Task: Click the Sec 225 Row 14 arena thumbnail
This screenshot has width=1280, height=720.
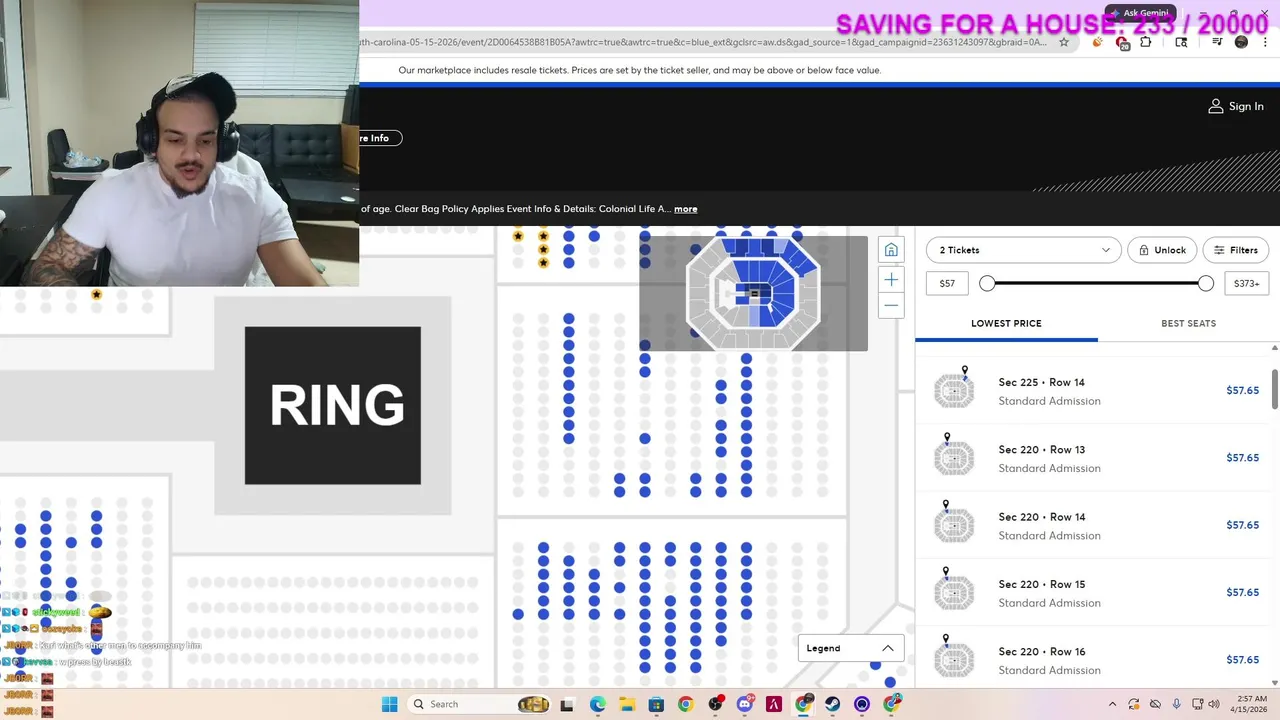Action: point(954,390)
